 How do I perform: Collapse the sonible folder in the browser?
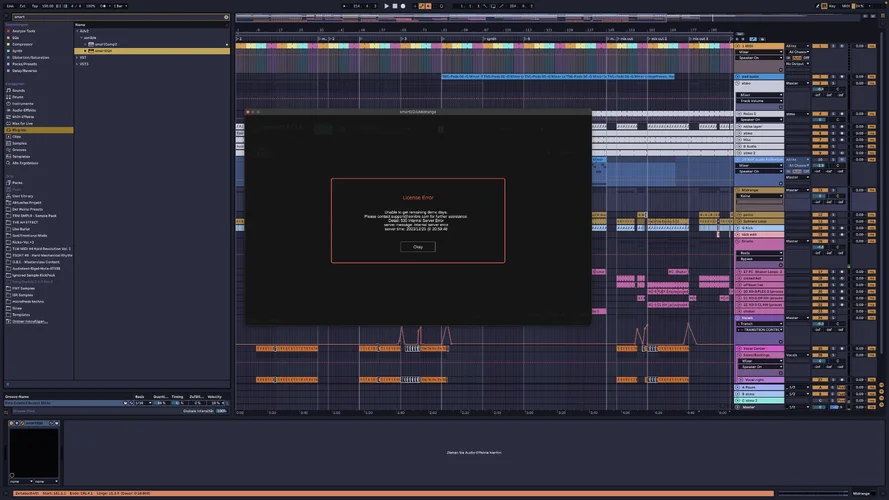[x=80, y=37]
